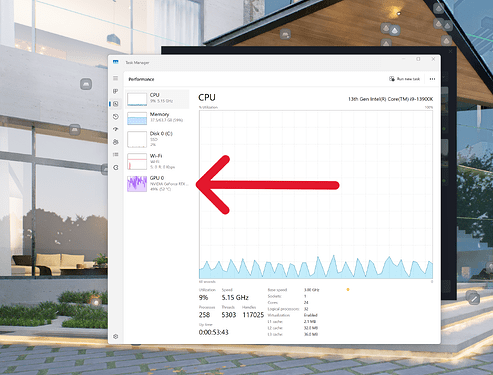The image size is (493, 375).
Task: Open Task Manager Settings gear icon
Action: click(x=116, y=336)
